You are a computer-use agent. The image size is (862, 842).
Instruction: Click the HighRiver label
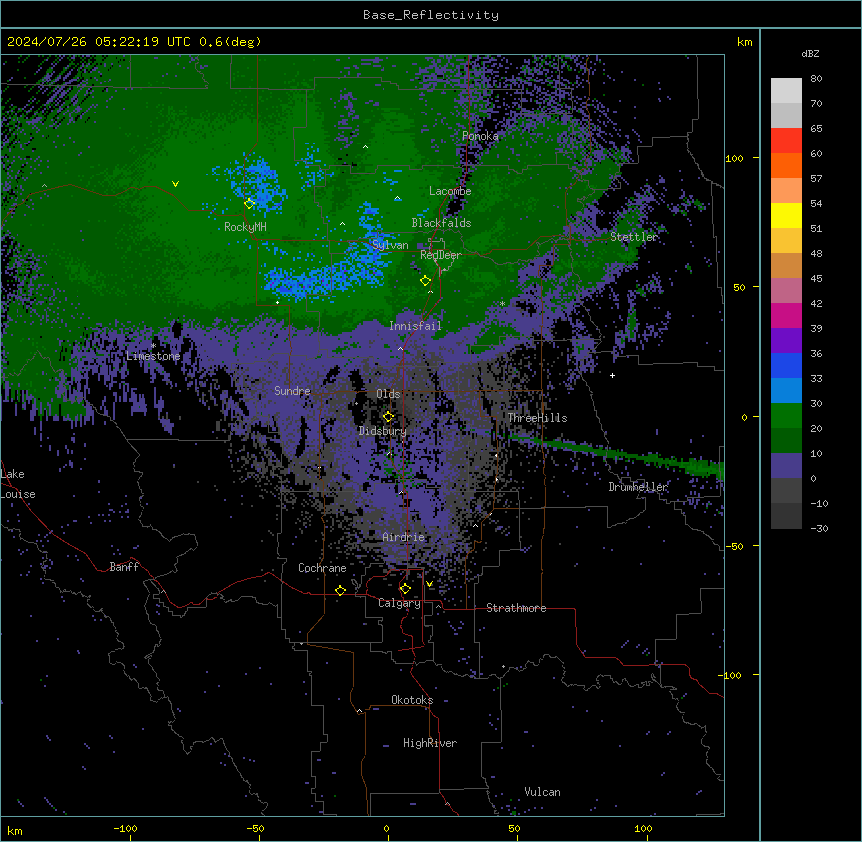[x=430, y=743]
